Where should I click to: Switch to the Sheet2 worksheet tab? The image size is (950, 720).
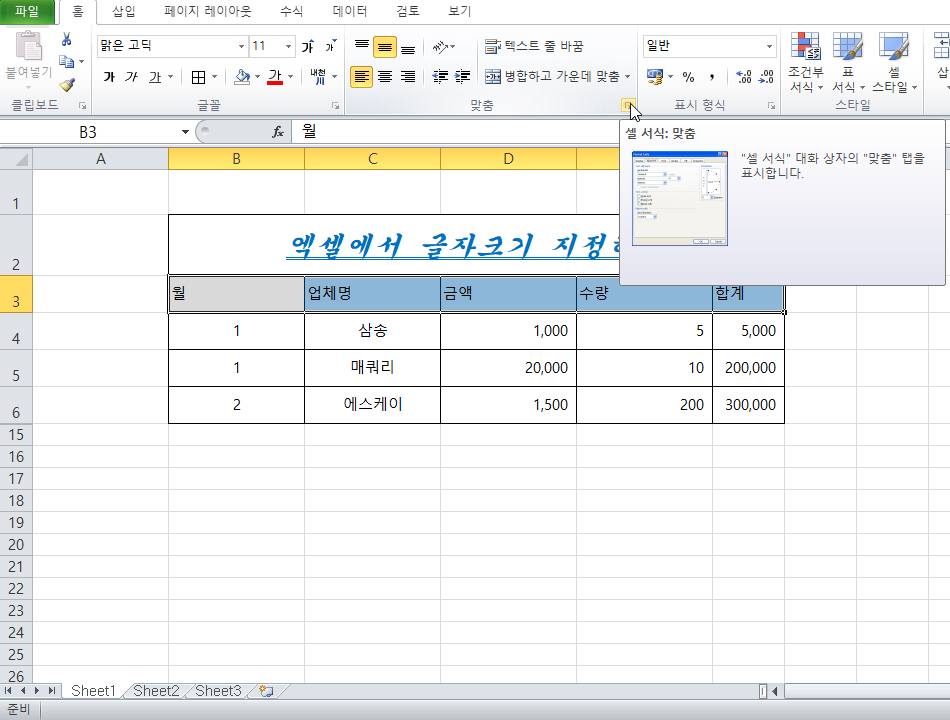[156, 691]
